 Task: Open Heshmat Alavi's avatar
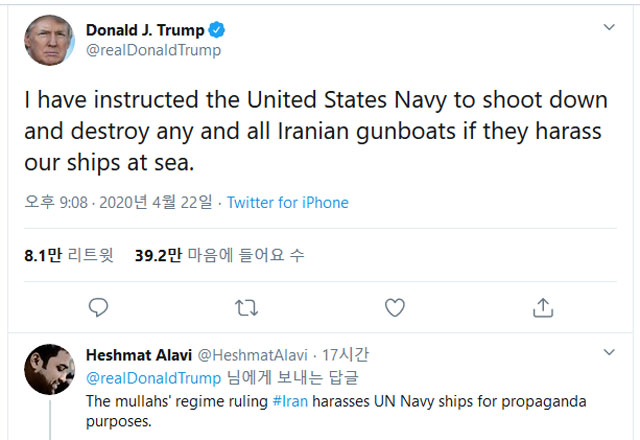[x=48, y=369]
